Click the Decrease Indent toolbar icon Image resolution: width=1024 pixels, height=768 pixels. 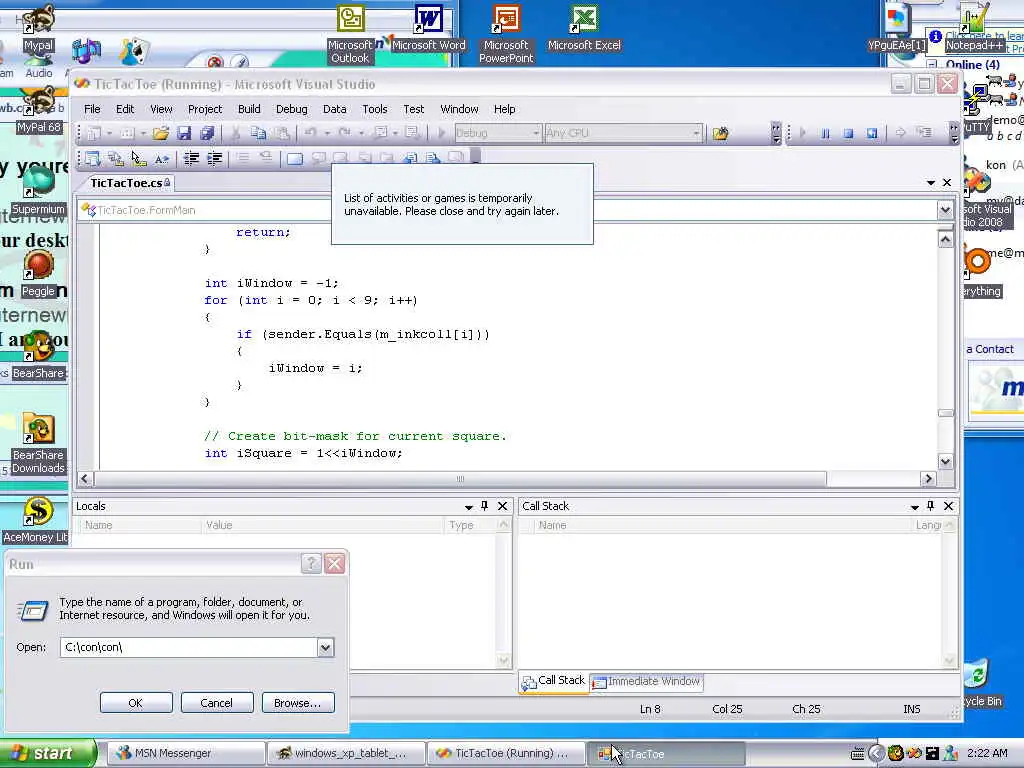pos(191,158)
